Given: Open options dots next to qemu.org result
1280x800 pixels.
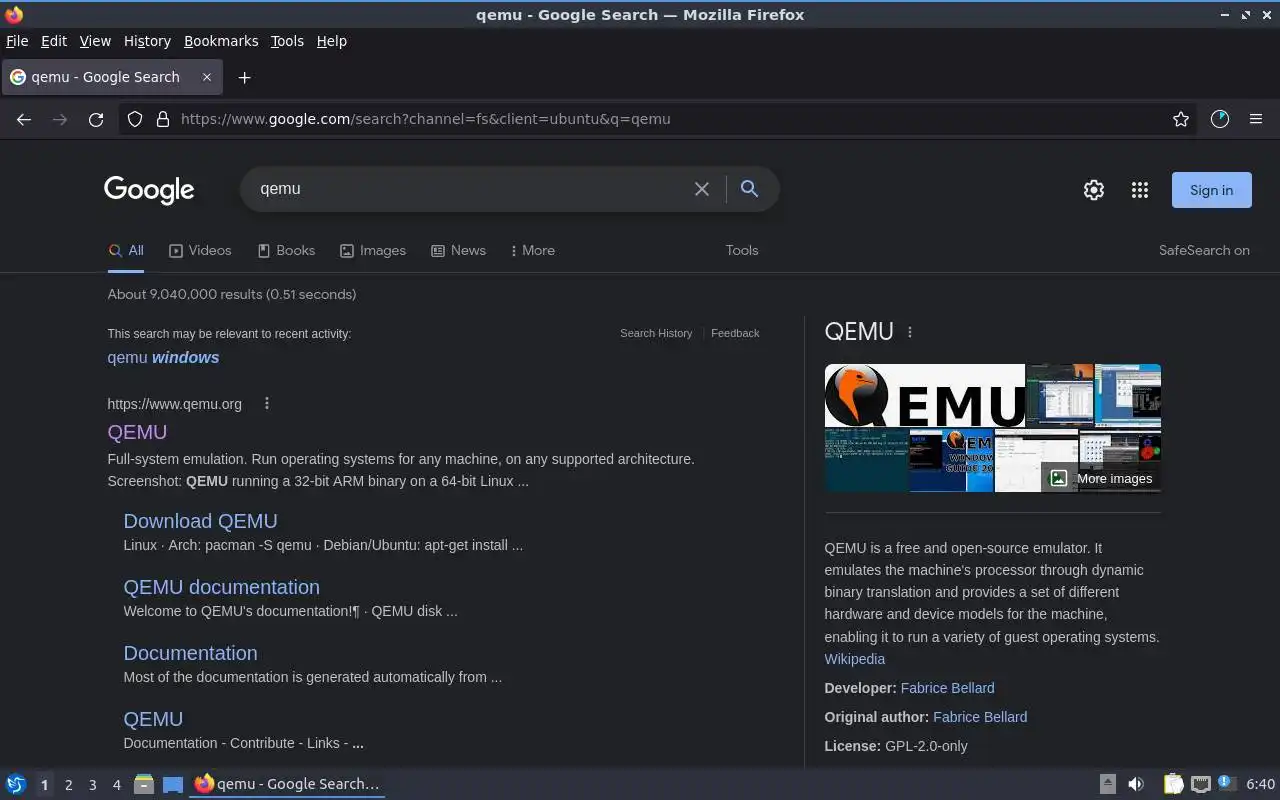Looking at the screenshot, I should tap(267, 404).
